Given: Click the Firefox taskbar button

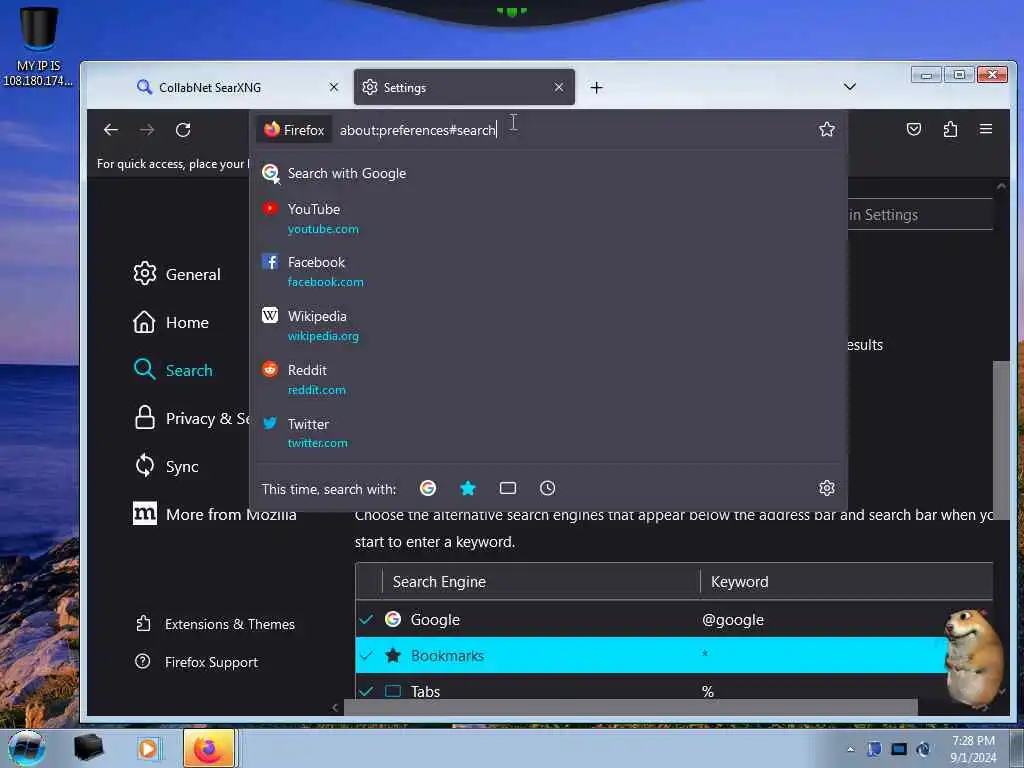Looking at the screenshot, I should pos(208,748).
